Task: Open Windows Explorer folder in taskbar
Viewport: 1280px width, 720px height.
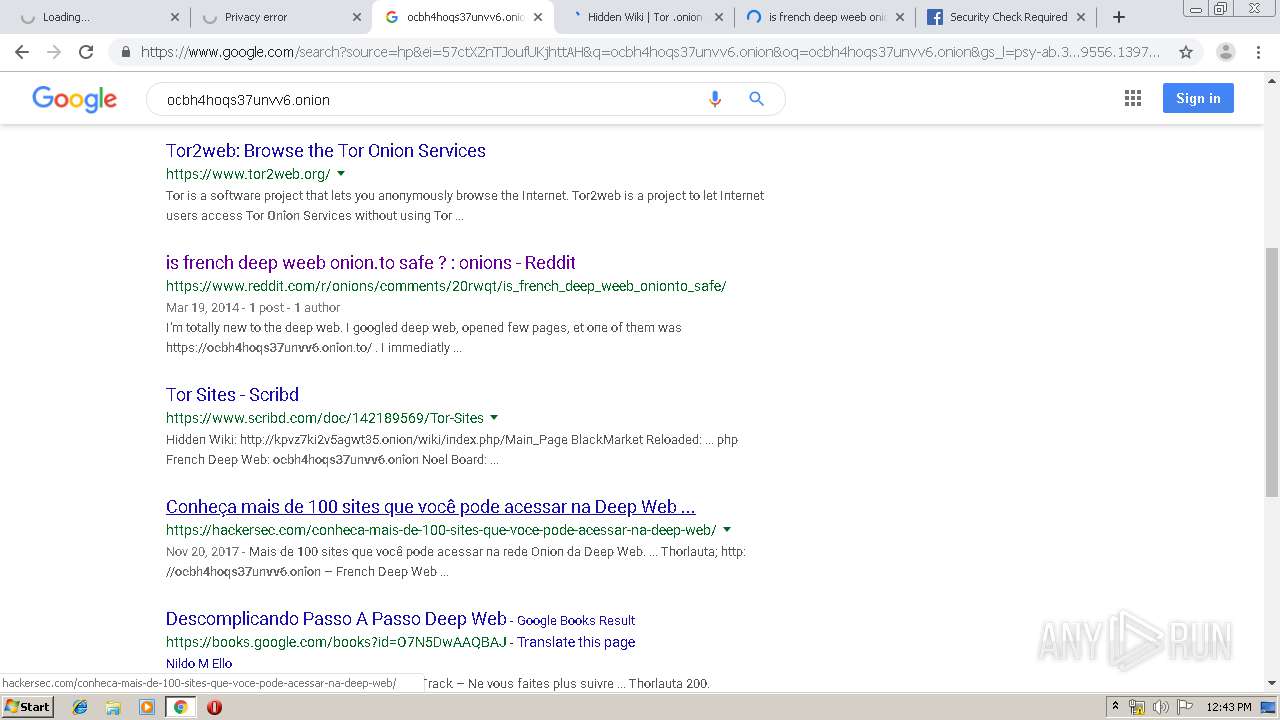Action: (113, 707)
